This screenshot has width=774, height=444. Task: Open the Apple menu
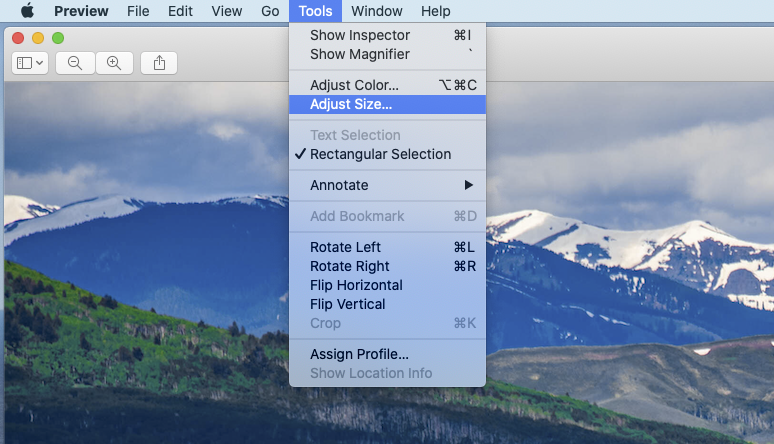click(28, 10)
